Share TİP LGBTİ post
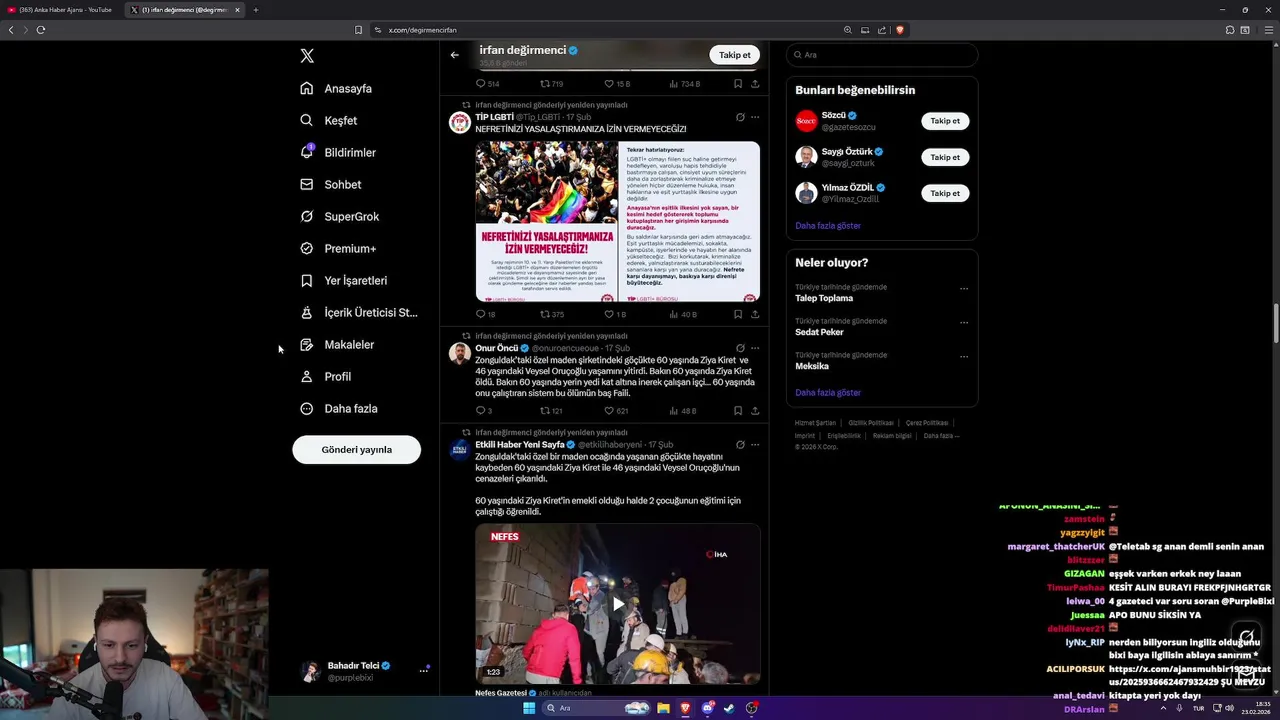This screenshot has height=720, width=1280. pyautogui.click(x=755, y=314)
